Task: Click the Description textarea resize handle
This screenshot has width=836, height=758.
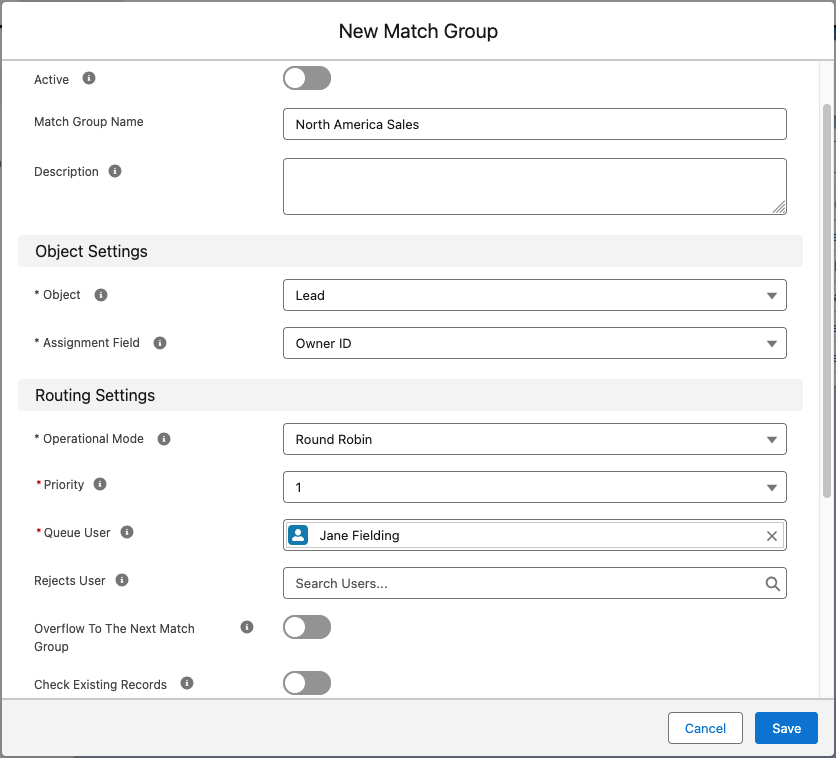Action: (779, 207)
